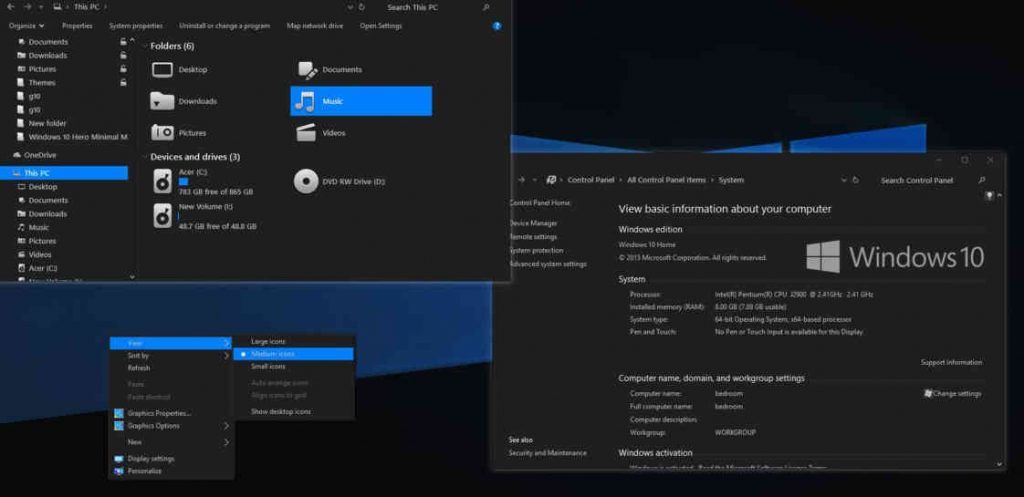Click Control Panel Home link
The height and width of the screenshot is (497, 1024).
540,203
